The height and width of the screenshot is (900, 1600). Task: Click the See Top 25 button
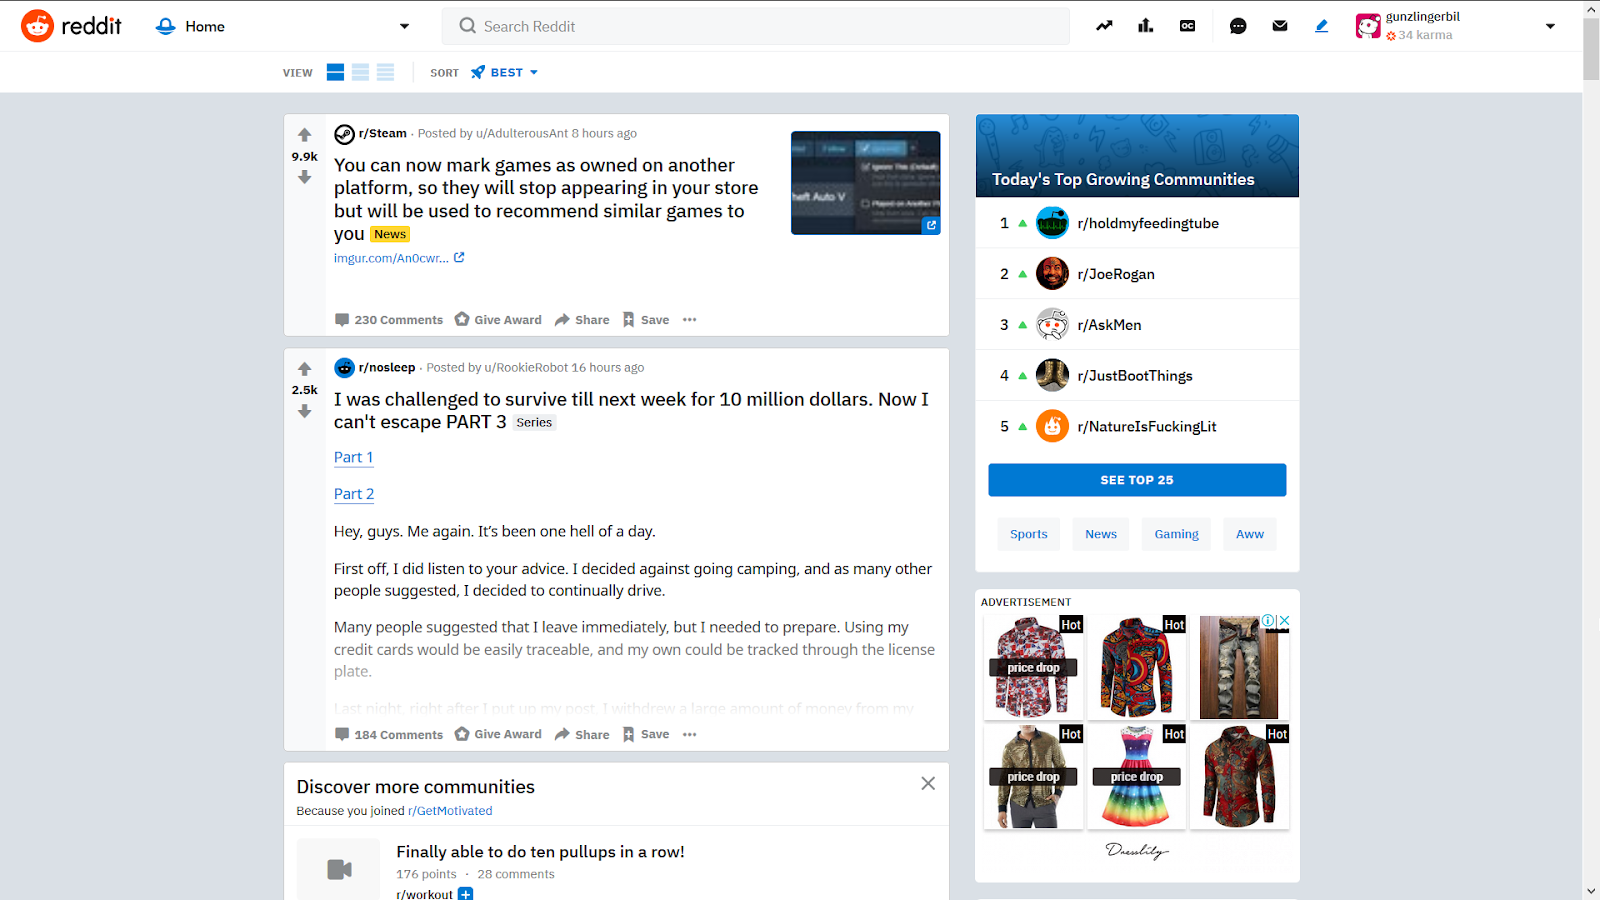[1137, 480]
